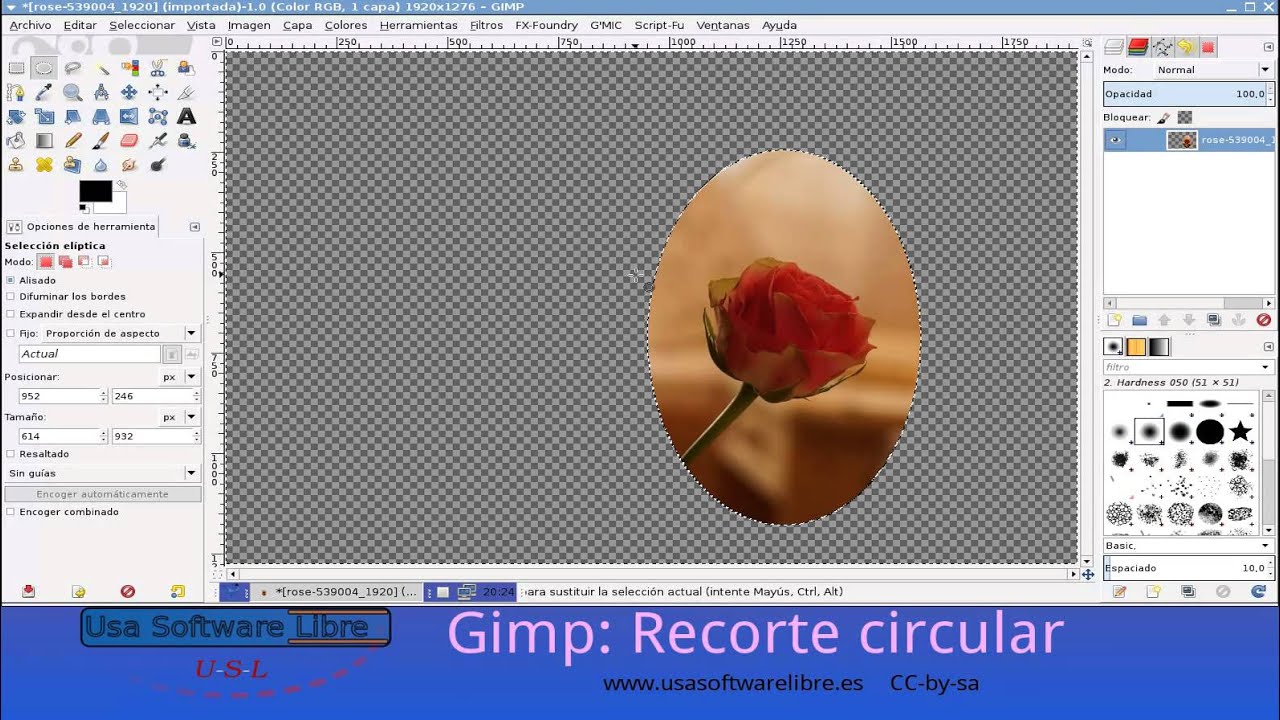Enable Expandir desde el centro checkbox

coord(11,314)
